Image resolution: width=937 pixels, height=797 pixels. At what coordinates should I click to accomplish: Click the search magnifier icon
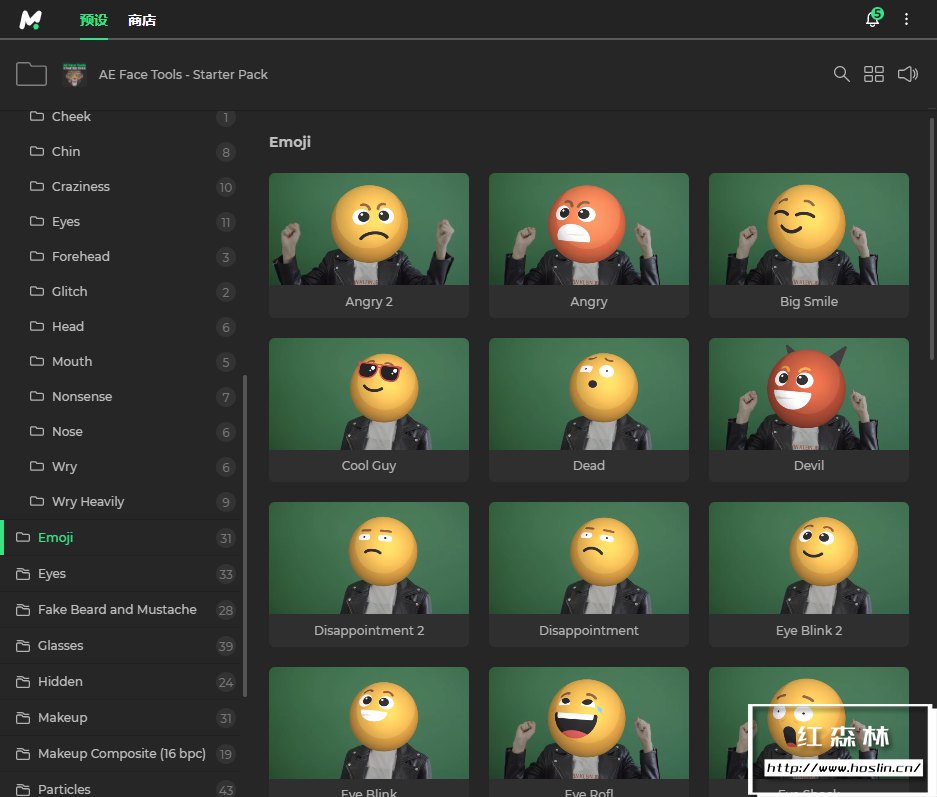[x=842, y=74]
